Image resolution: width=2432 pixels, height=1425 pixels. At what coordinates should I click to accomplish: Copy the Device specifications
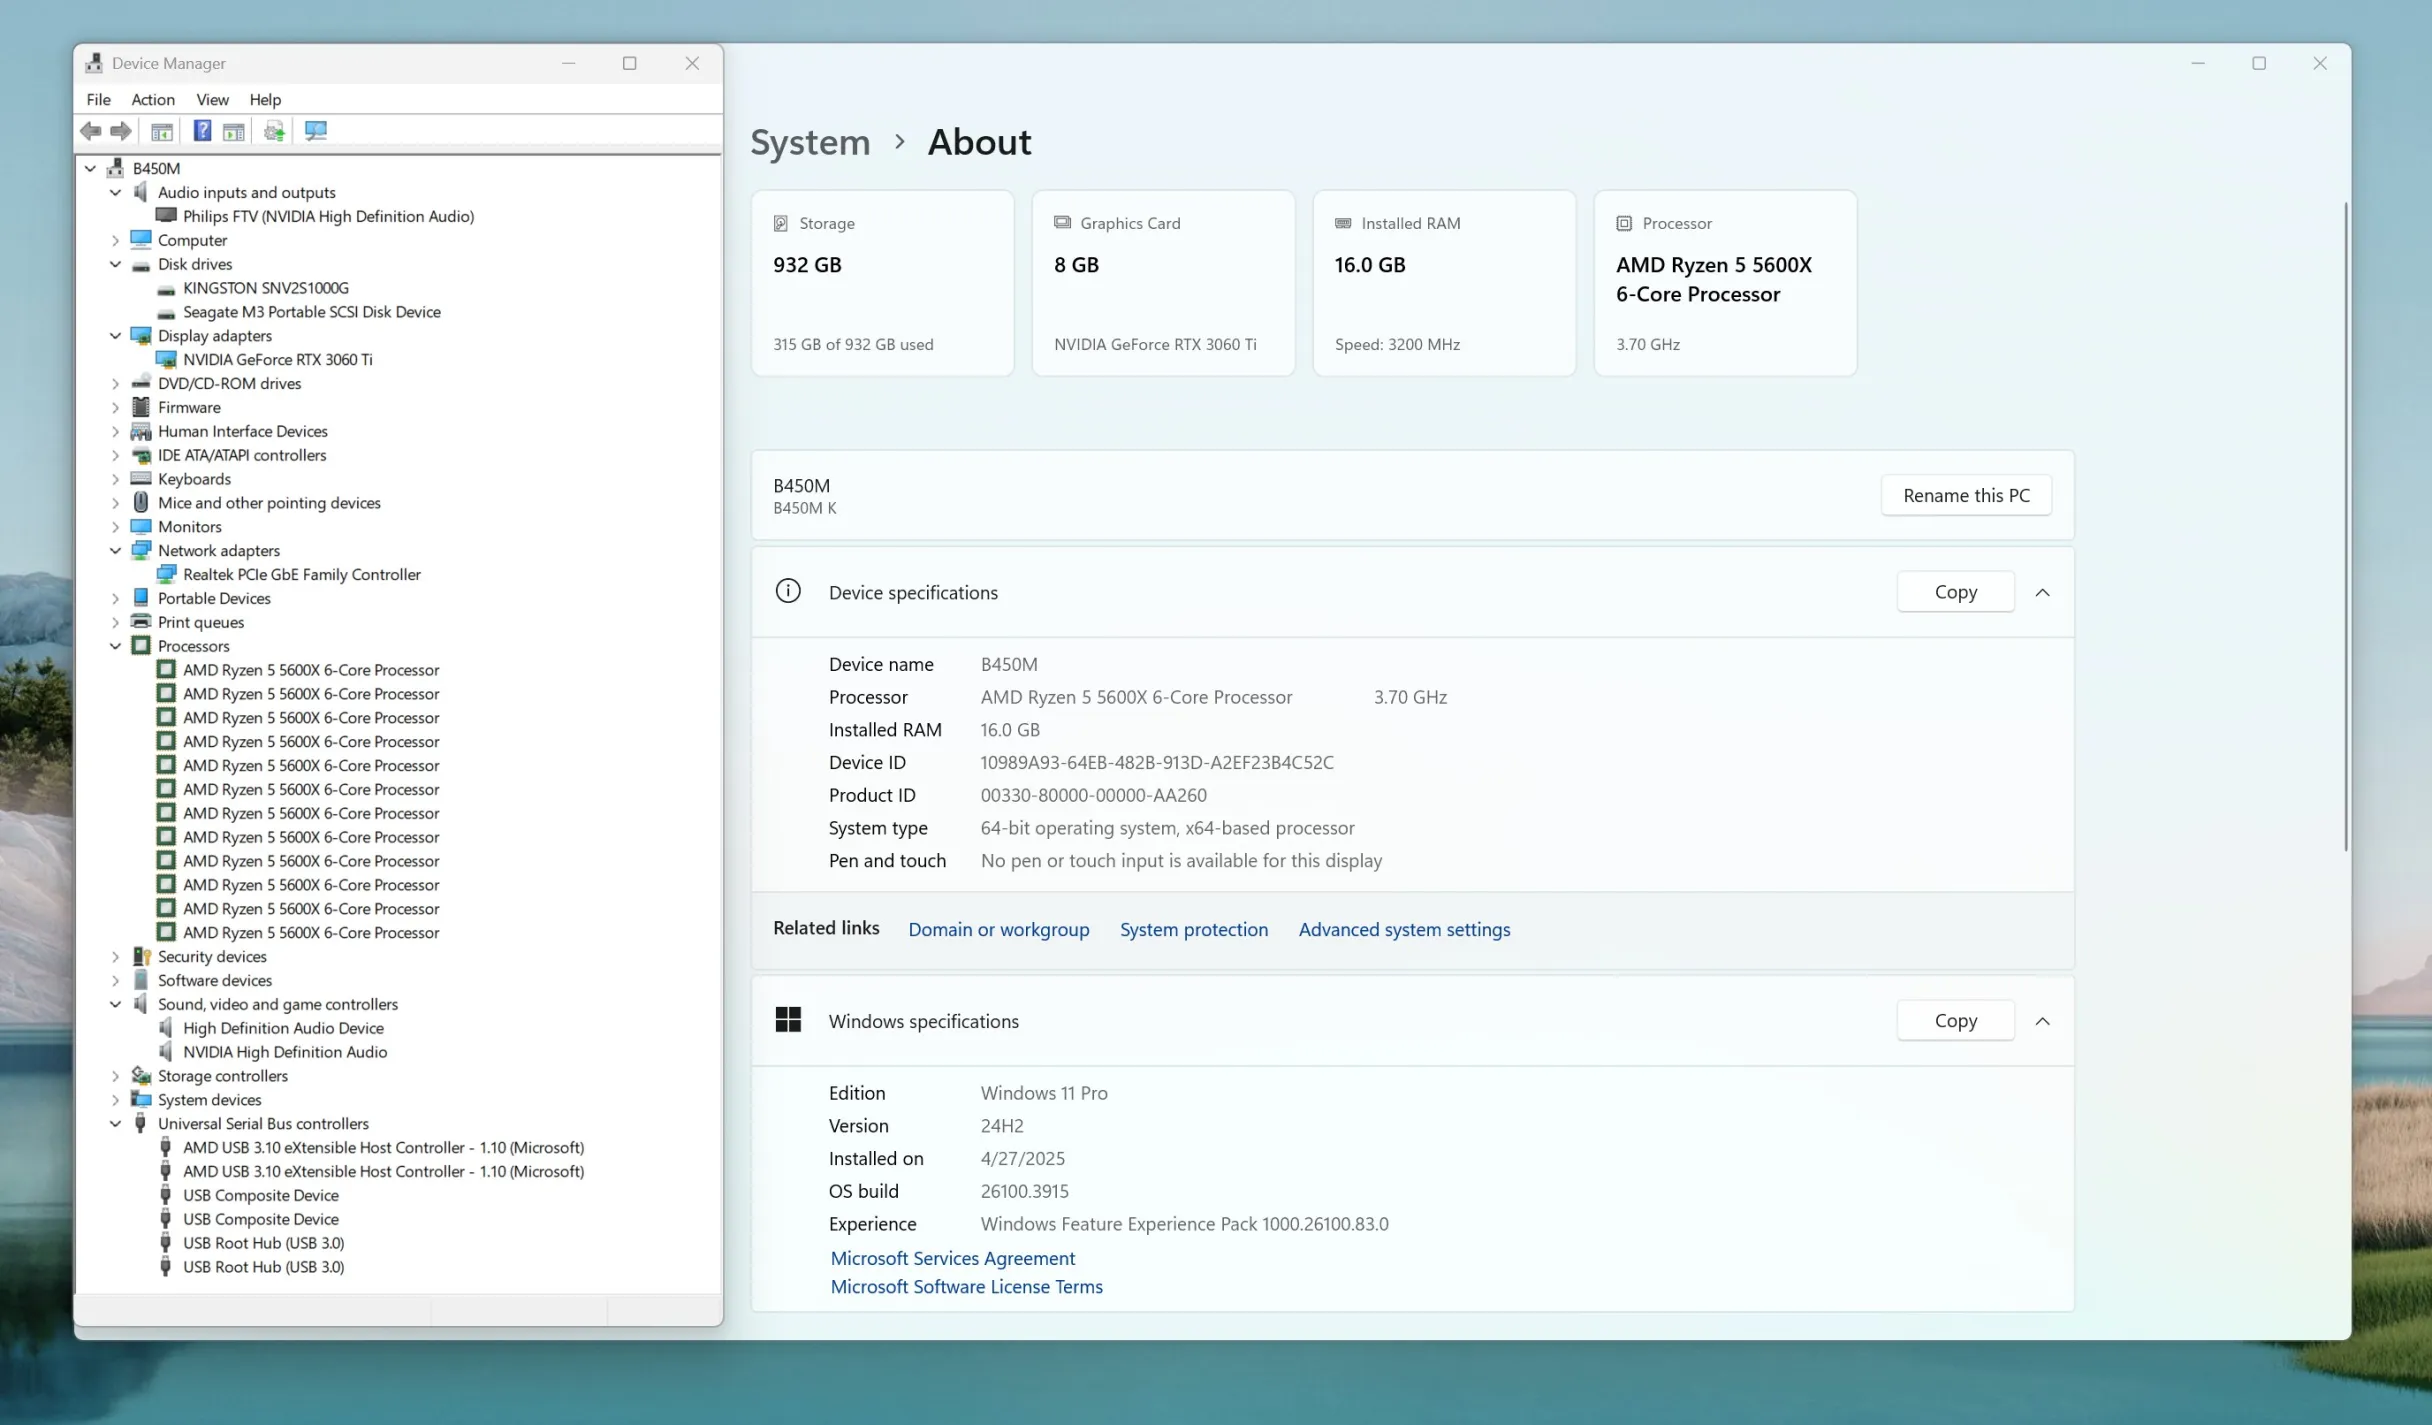1955,592
